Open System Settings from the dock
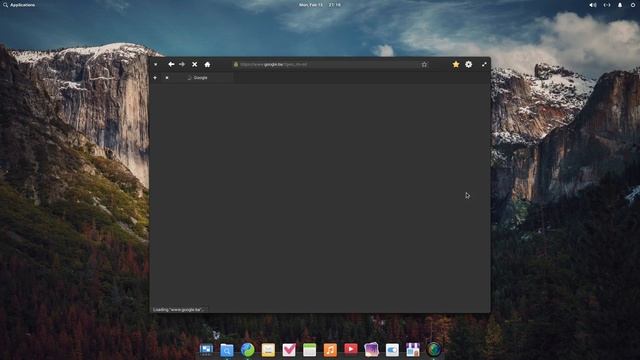Screen dimensions: 640x360 392,350
